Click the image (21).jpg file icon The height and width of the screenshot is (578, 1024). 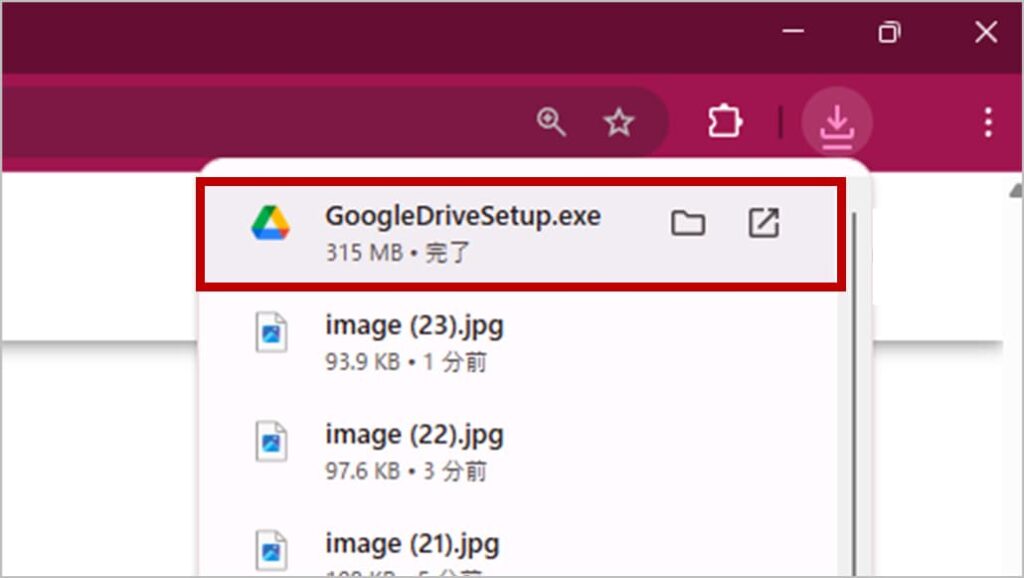click(x=270, y=551)
